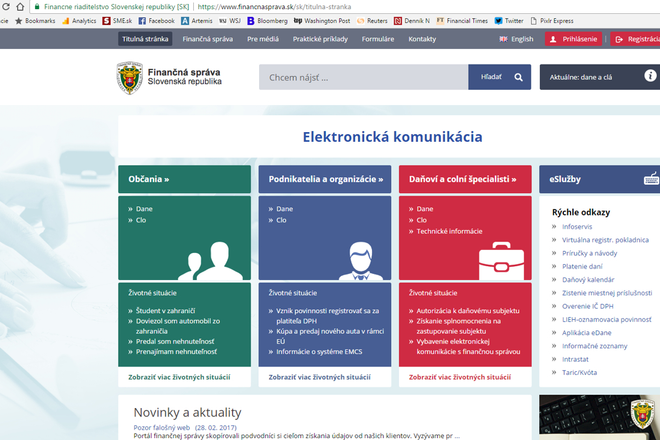Open the SME.sk bookmark
Viewport: 660px width, 440px height.
pyautogui.click(x=117, y=21)
